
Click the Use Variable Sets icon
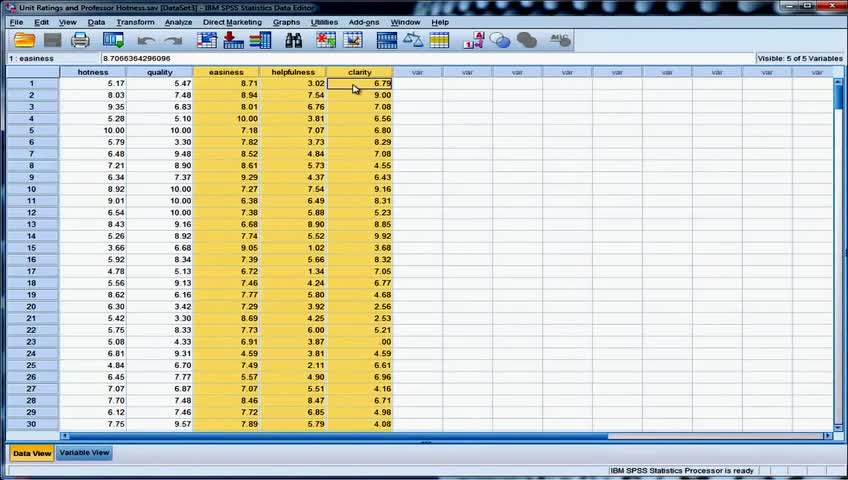[500, 40]
